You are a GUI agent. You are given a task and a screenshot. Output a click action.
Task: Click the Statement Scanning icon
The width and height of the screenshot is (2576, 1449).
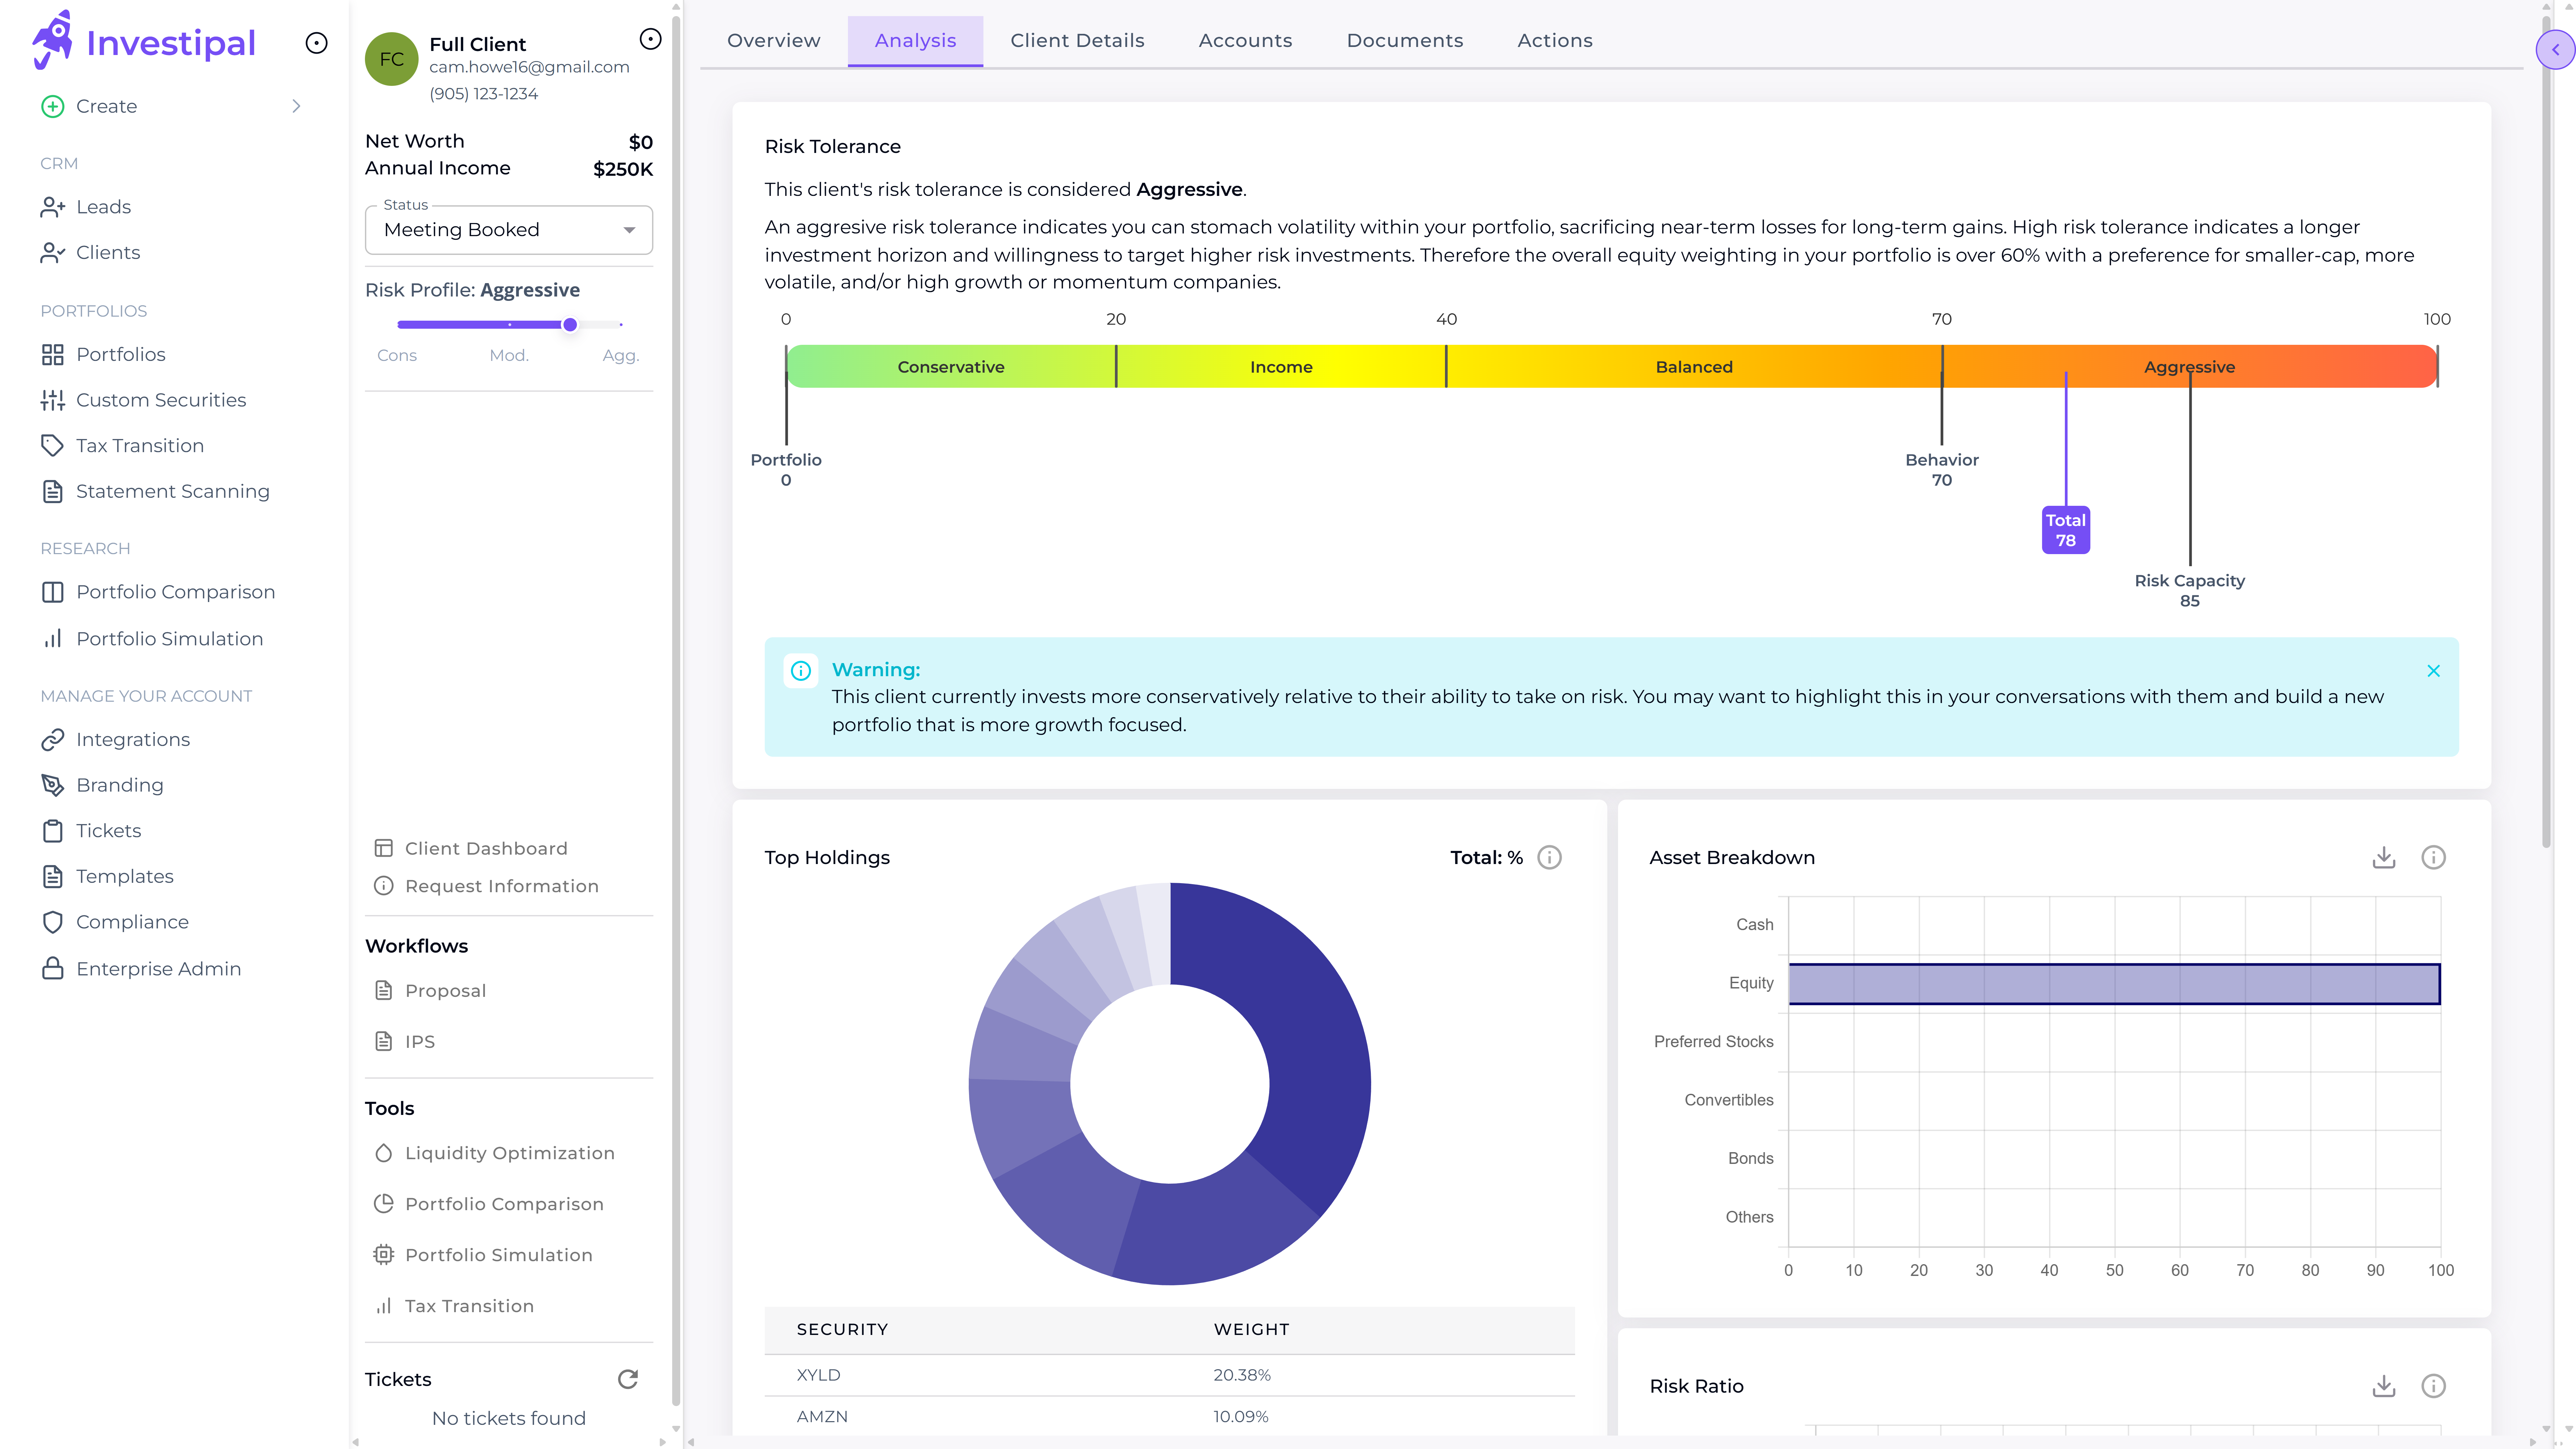point(53,491)
